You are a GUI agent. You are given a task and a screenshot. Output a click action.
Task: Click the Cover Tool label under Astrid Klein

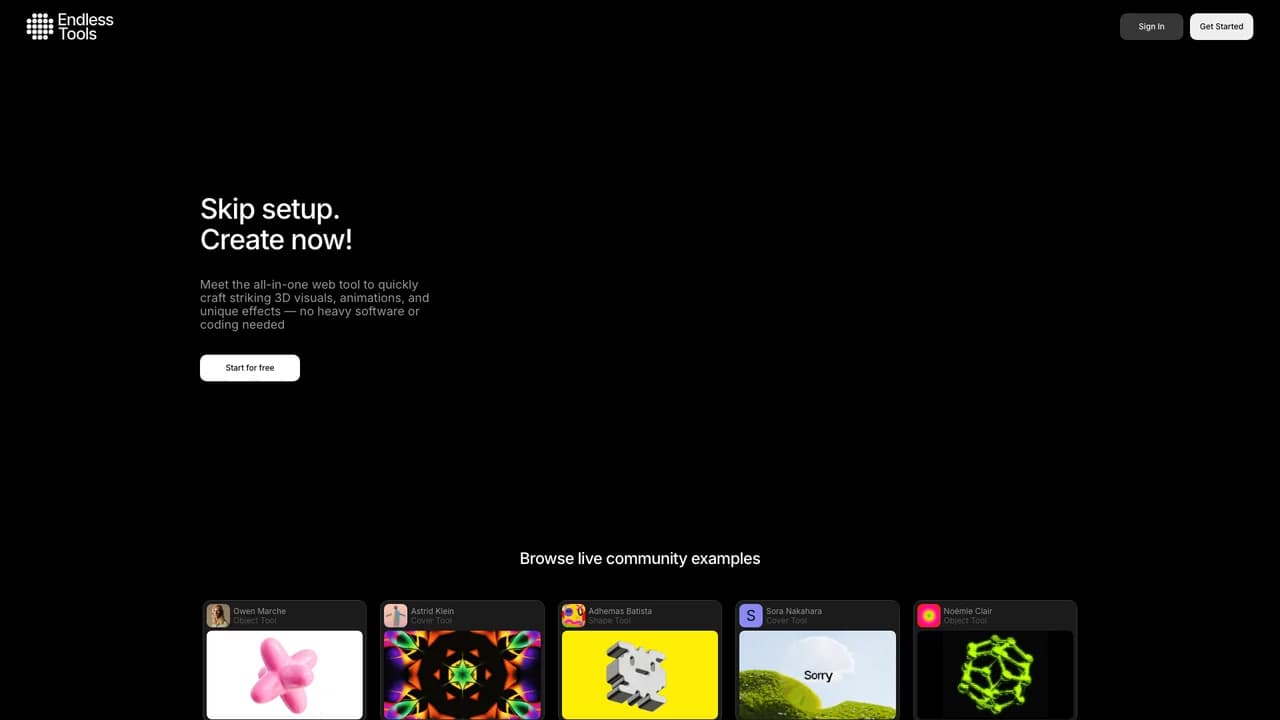[432, 621]
